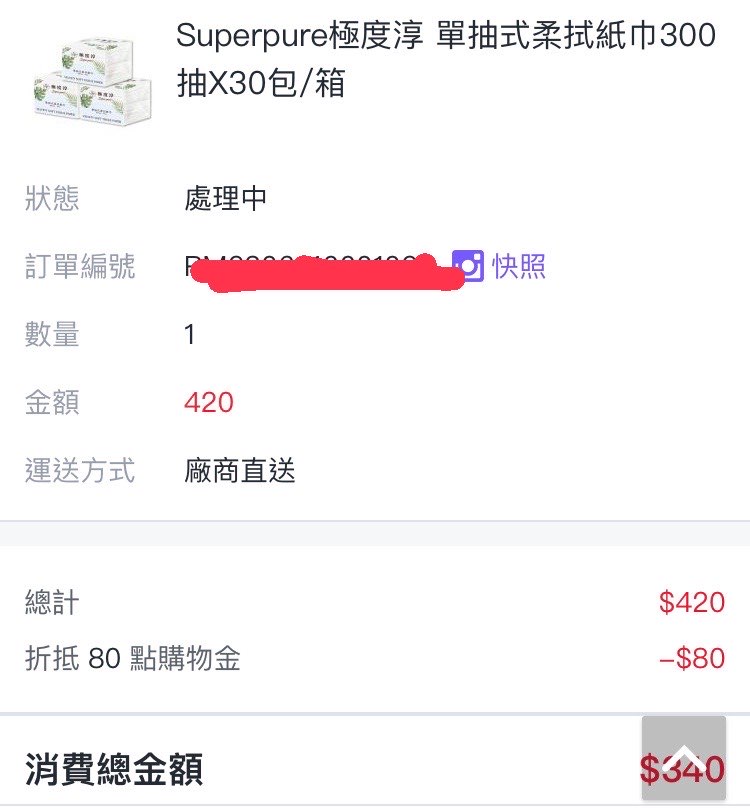Click the 折抵 80 點購物金 line

coord(133,659)
